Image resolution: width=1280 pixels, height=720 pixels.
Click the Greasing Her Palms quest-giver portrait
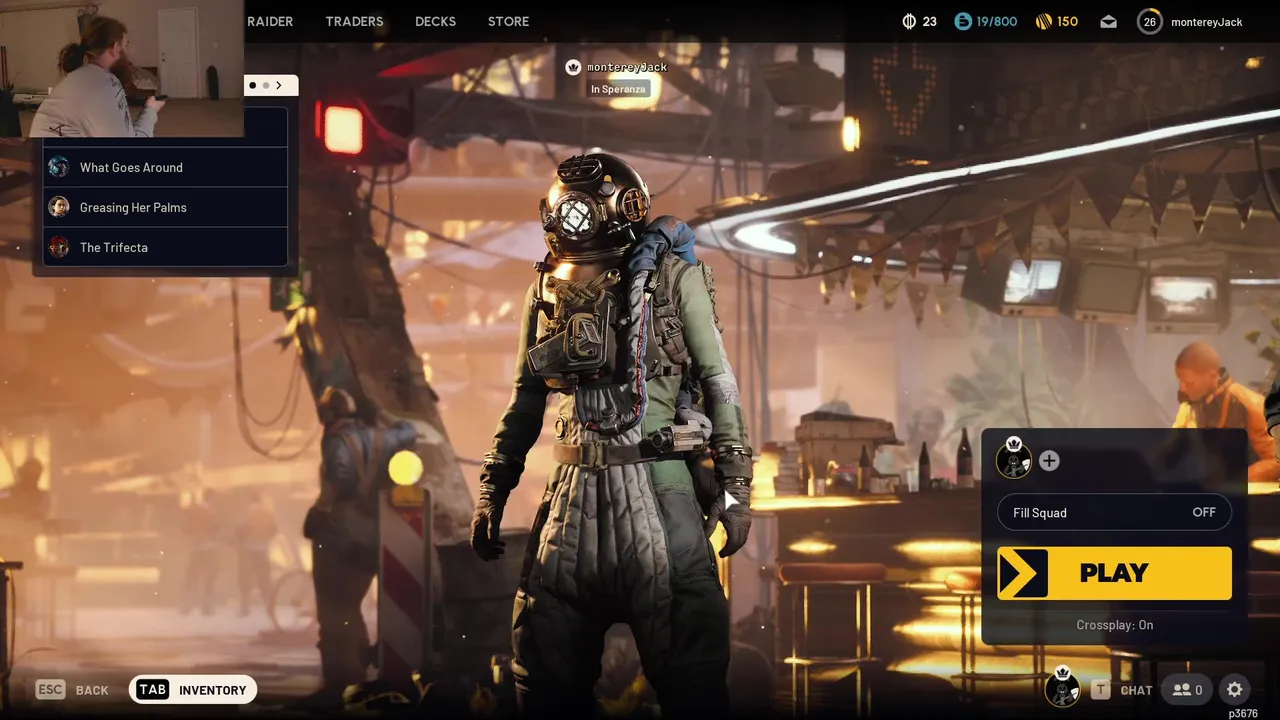(59, 207)
